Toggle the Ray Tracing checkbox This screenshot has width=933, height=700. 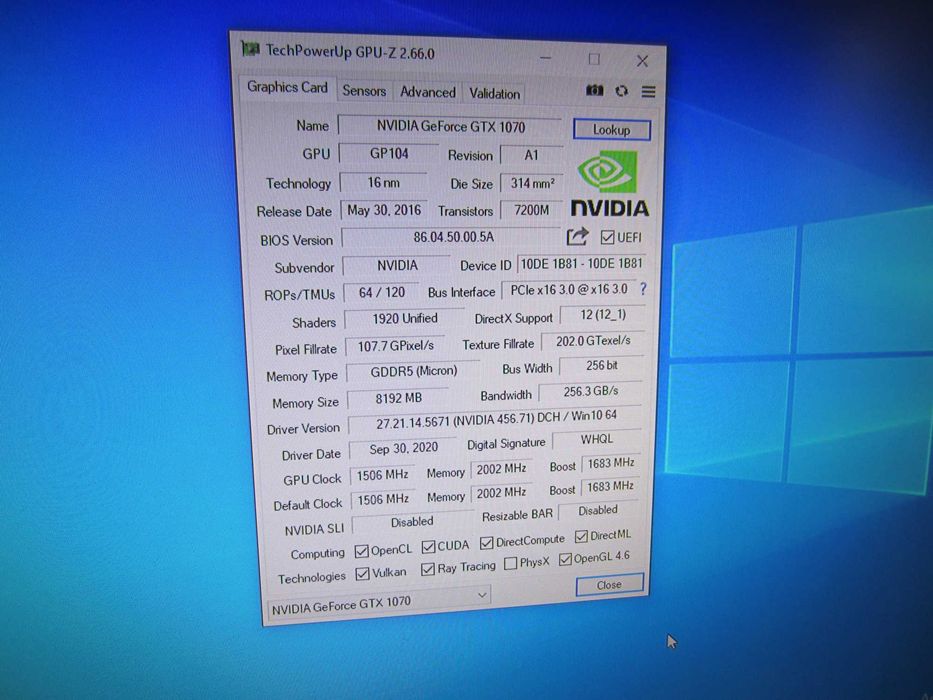pyautogui.click(x=427, y=569)
